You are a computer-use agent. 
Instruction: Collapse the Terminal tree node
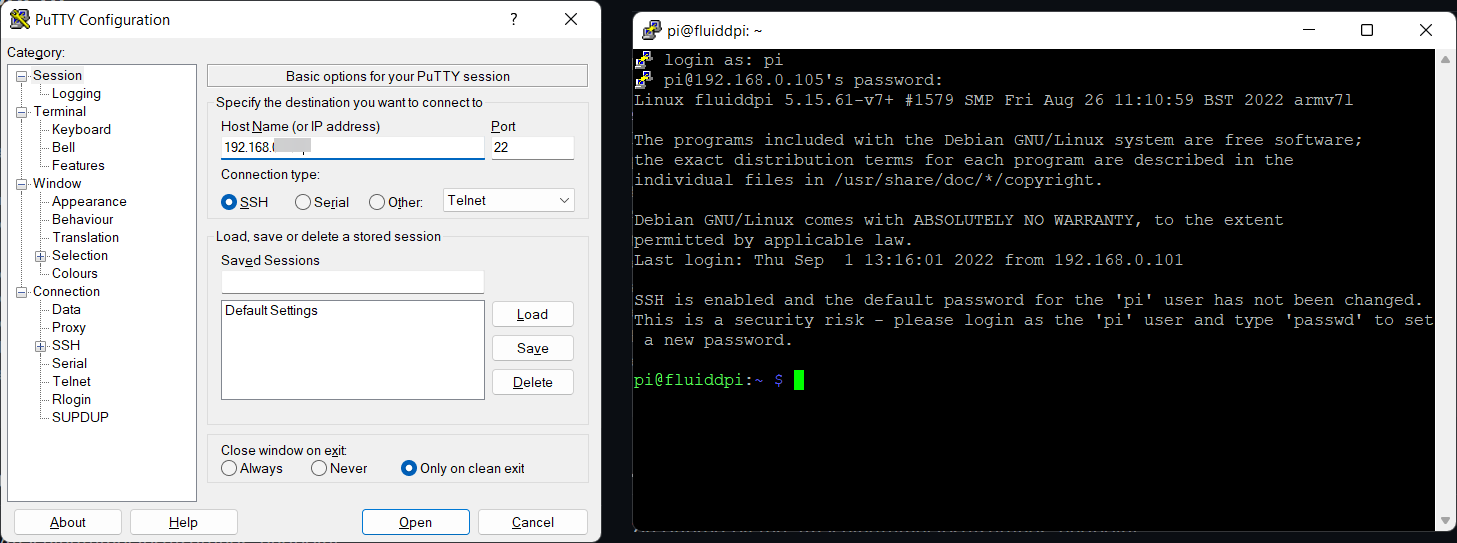click(22, 112)
